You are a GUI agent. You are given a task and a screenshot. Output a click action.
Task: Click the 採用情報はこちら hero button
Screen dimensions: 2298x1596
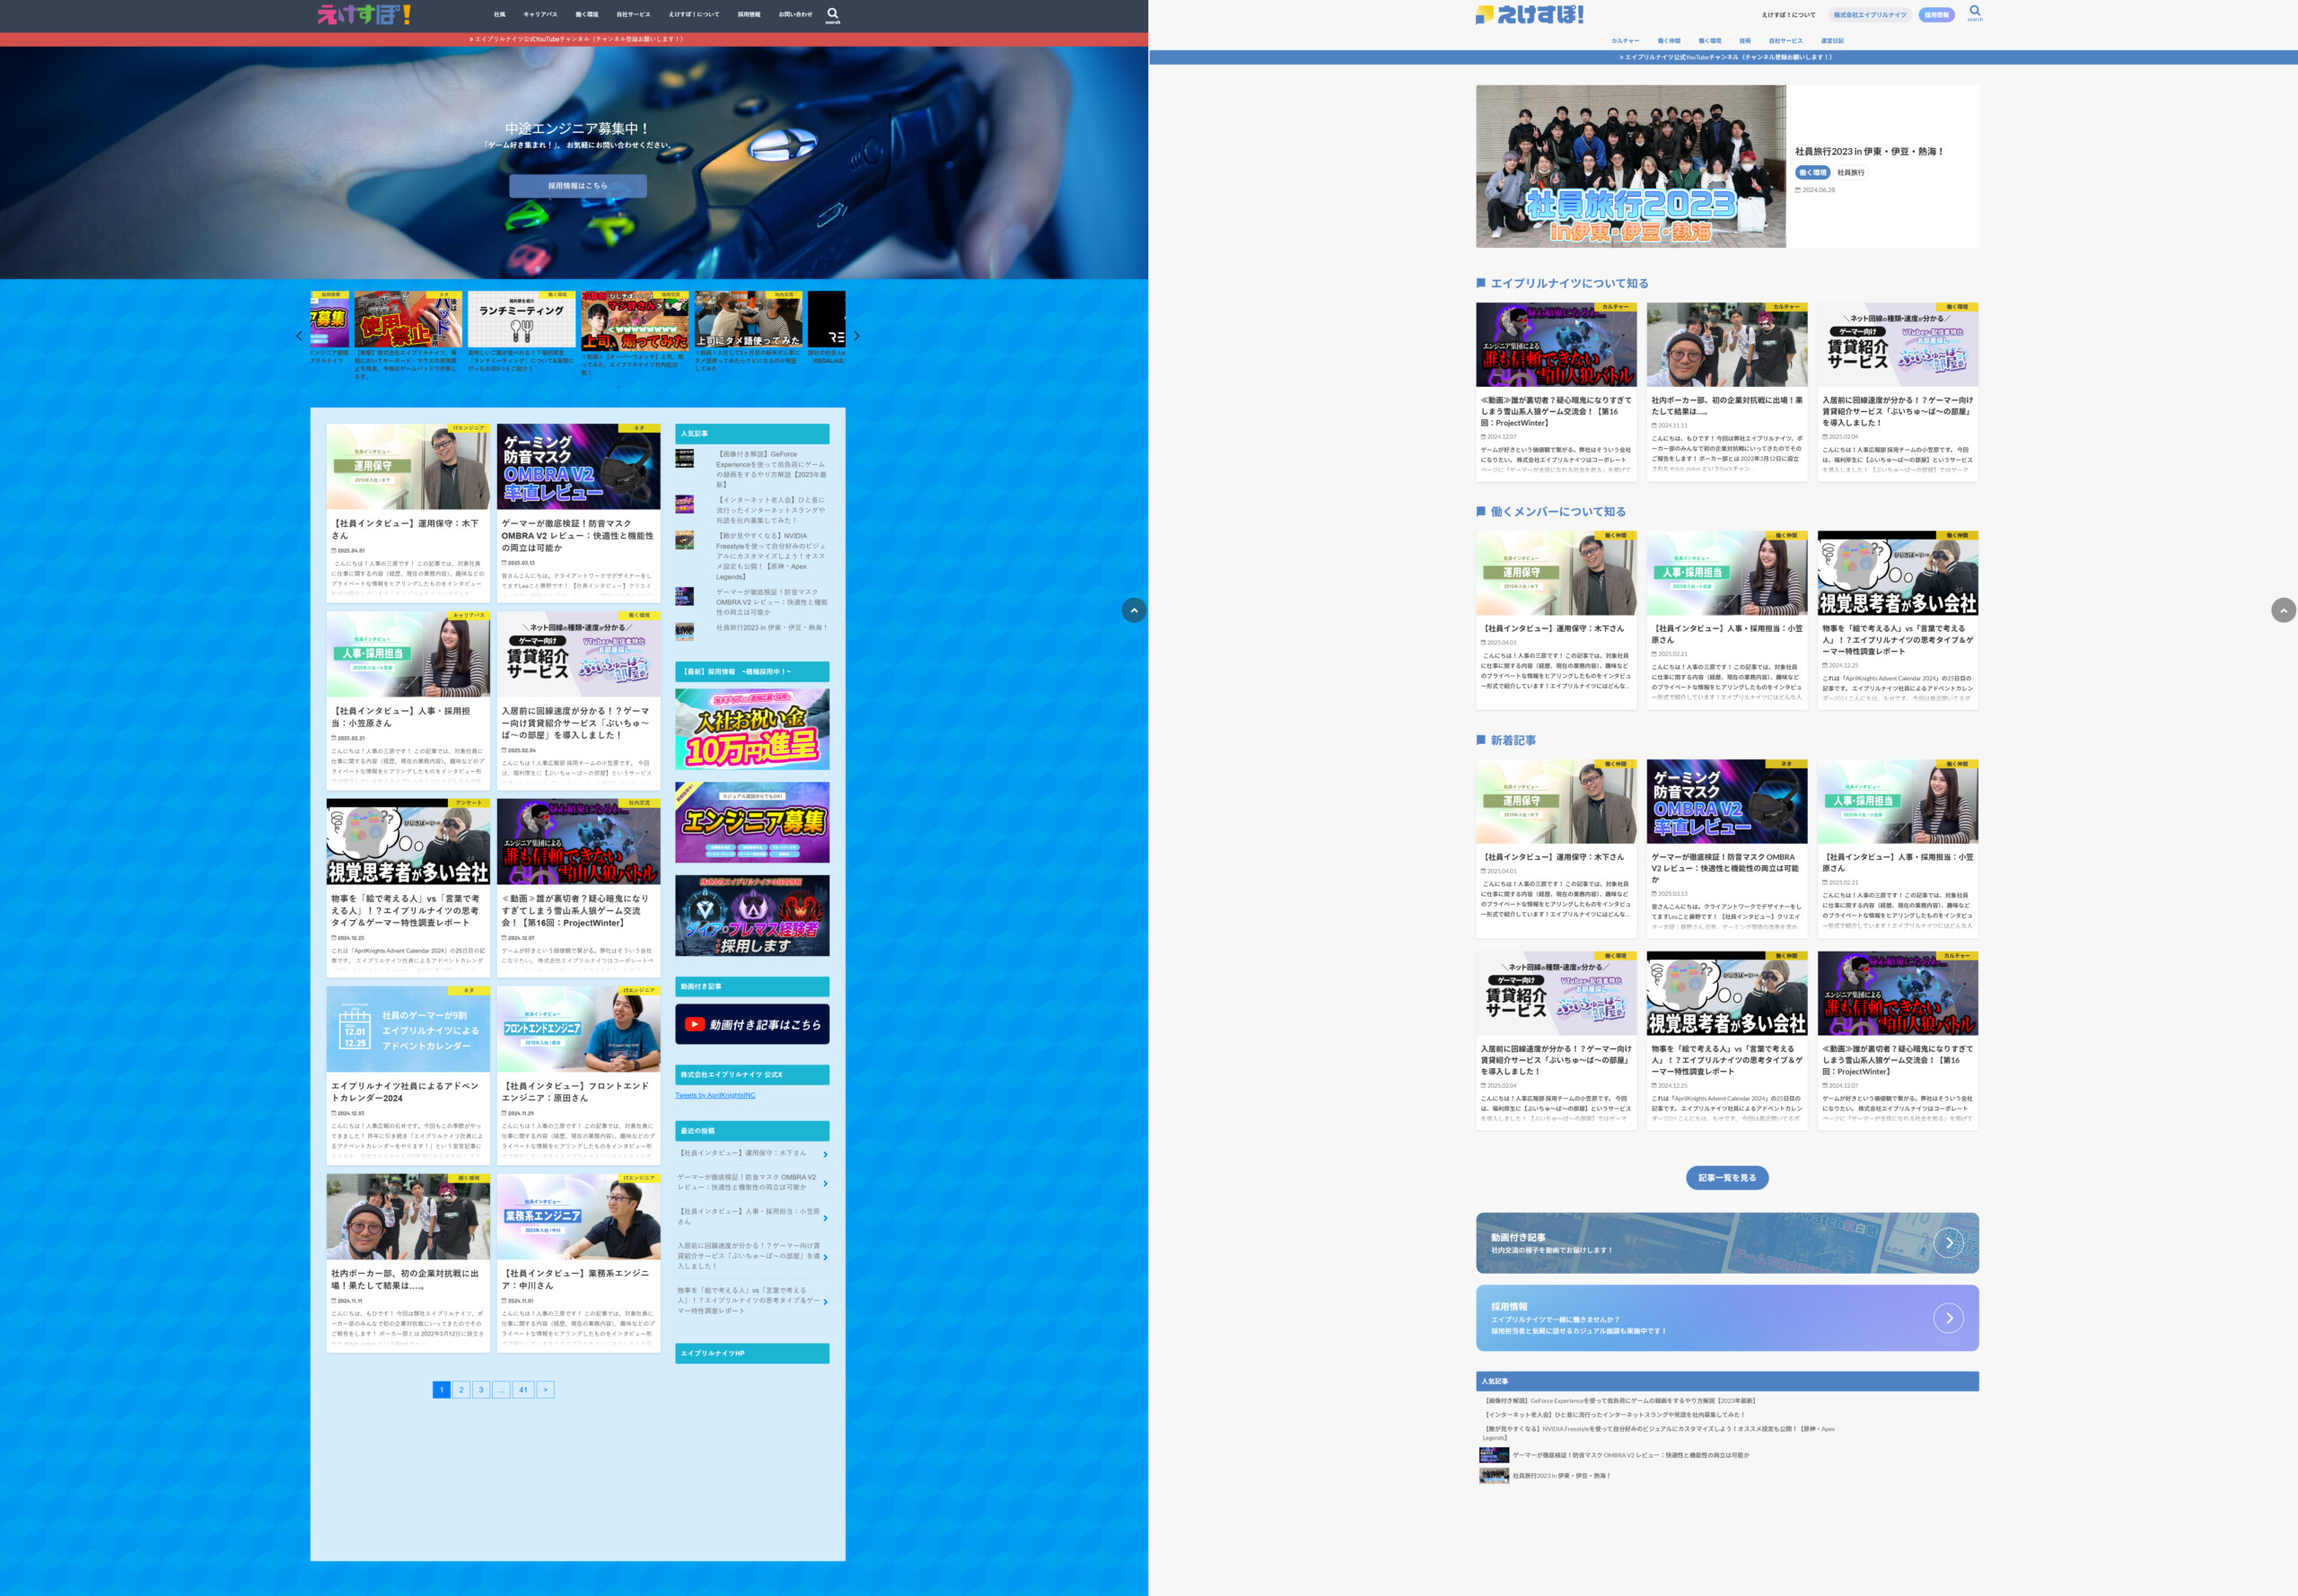click(577, 186)
